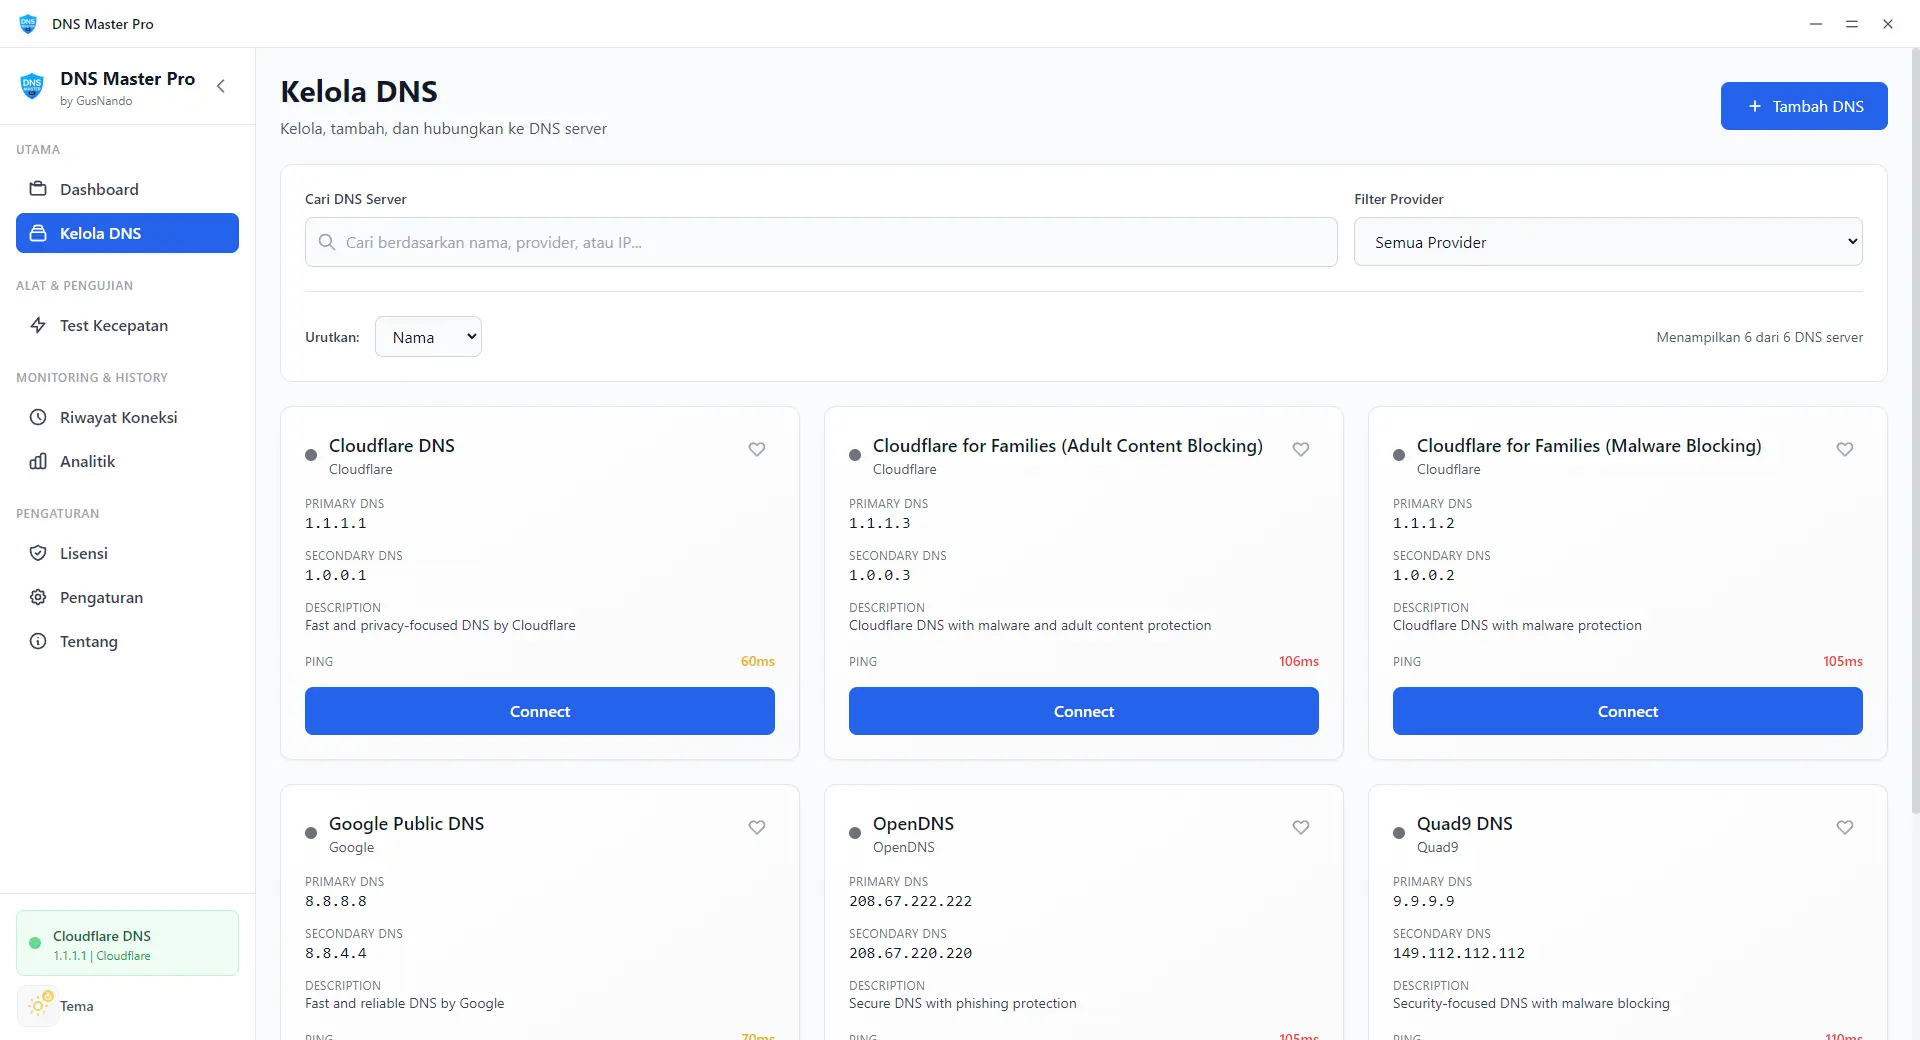Screen dimensions: 1920x1040
Task: Click the Tema sun icon
Action: (39, 1006)
